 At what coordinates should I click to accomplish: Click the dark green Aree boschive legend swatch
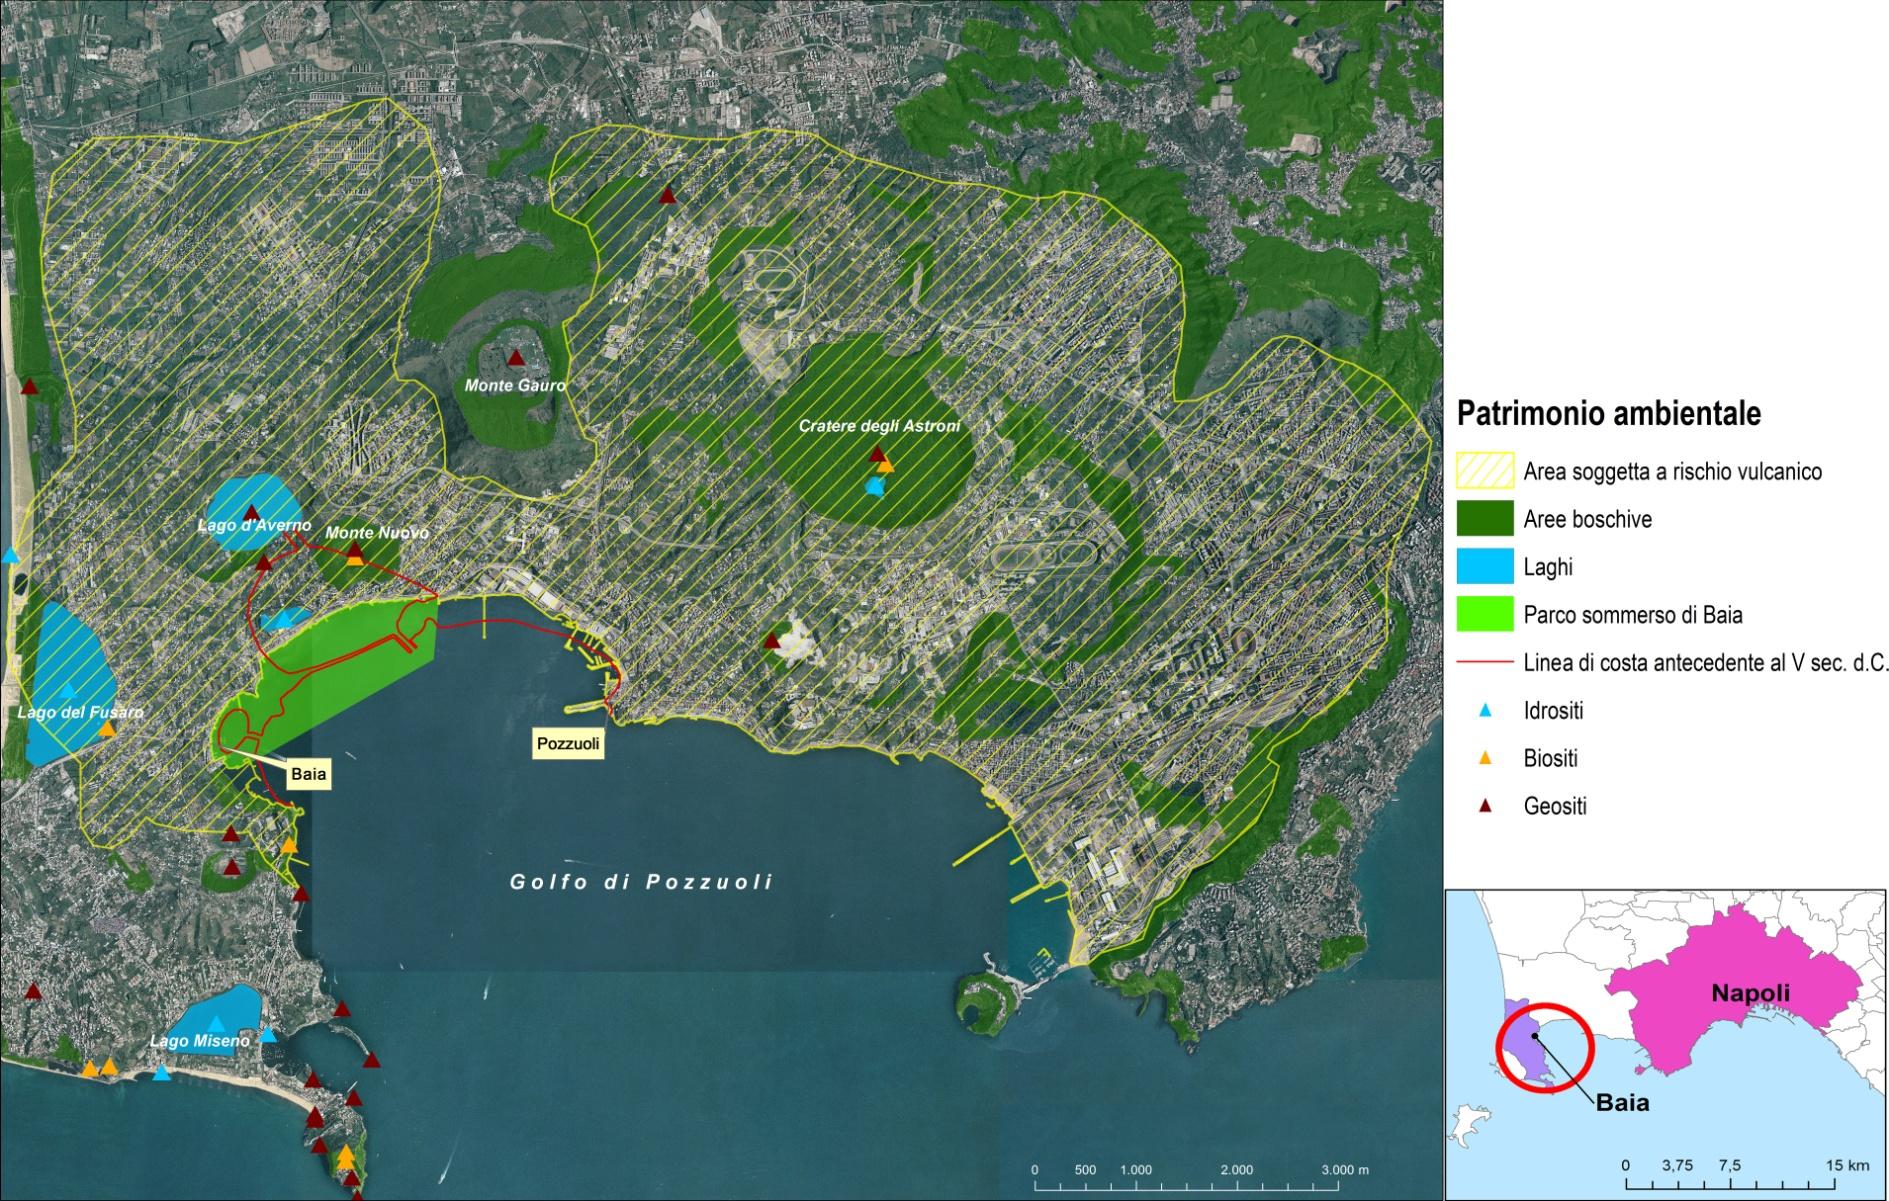[1485, 519]
